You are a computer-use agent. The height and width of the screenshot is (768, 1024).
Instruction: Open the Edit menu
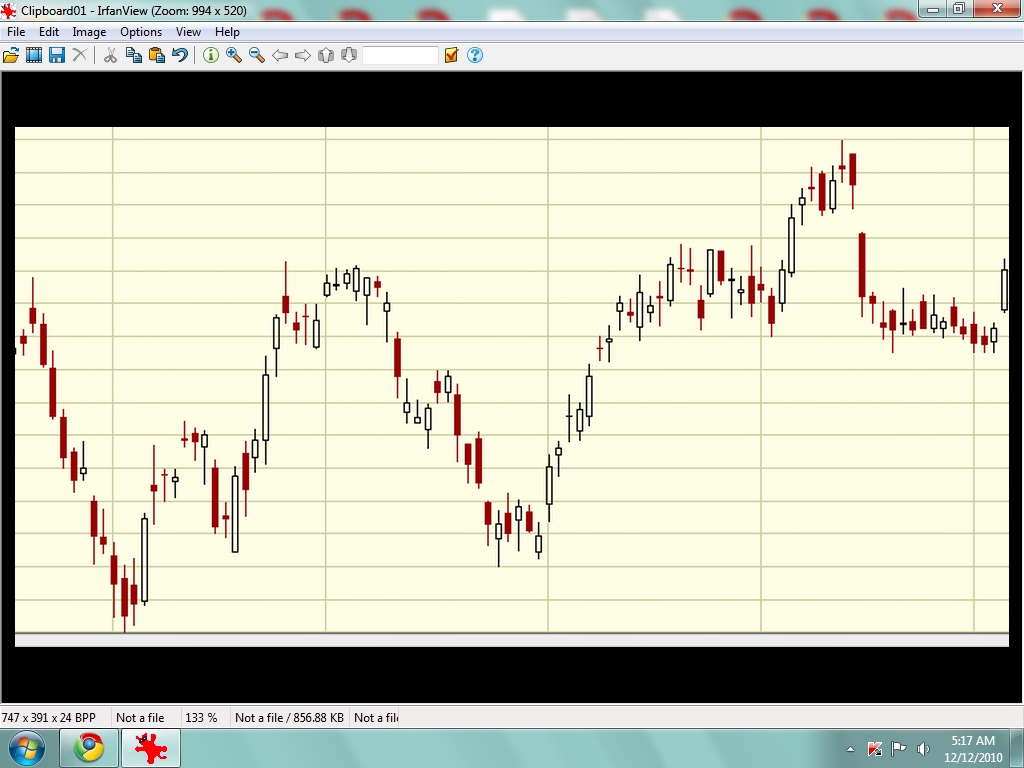pyautogui.click(x=49, y=32)
